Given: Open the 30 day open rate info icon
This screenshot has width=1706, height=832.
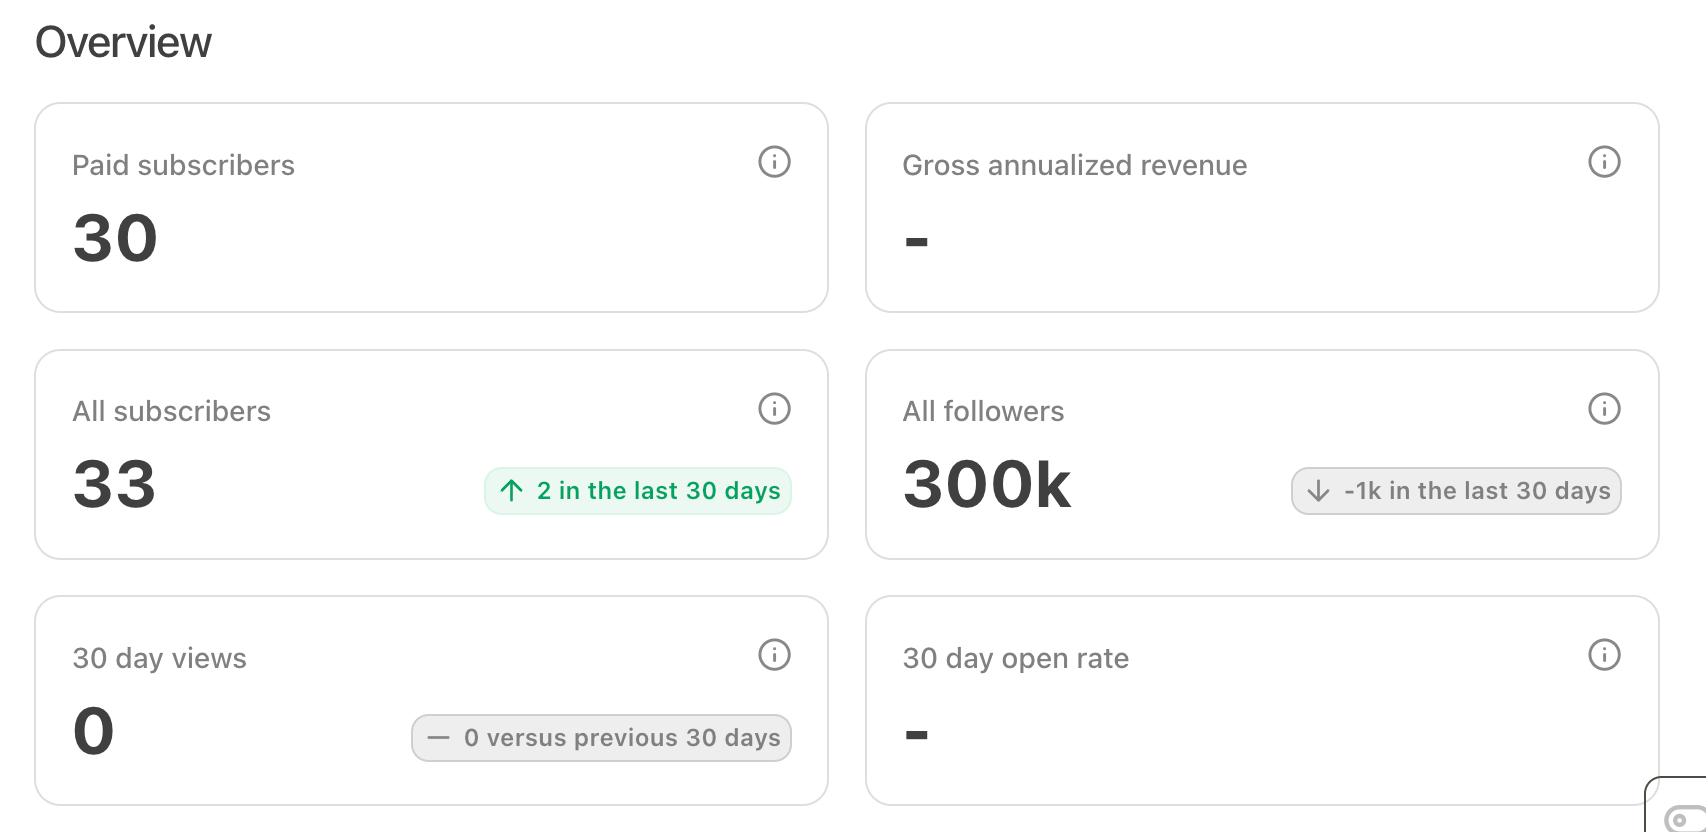Looking at the screenshot, I should click(x=1604, y=655).
